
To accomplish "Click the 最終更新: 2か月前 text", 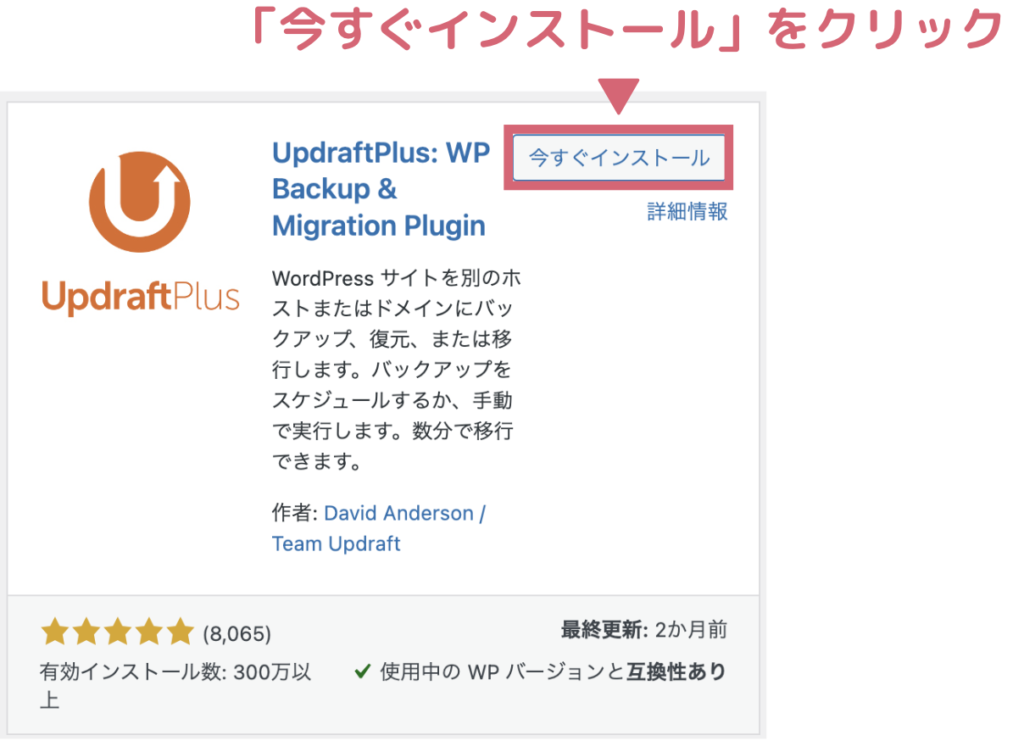I will click(x=644, y=630).
